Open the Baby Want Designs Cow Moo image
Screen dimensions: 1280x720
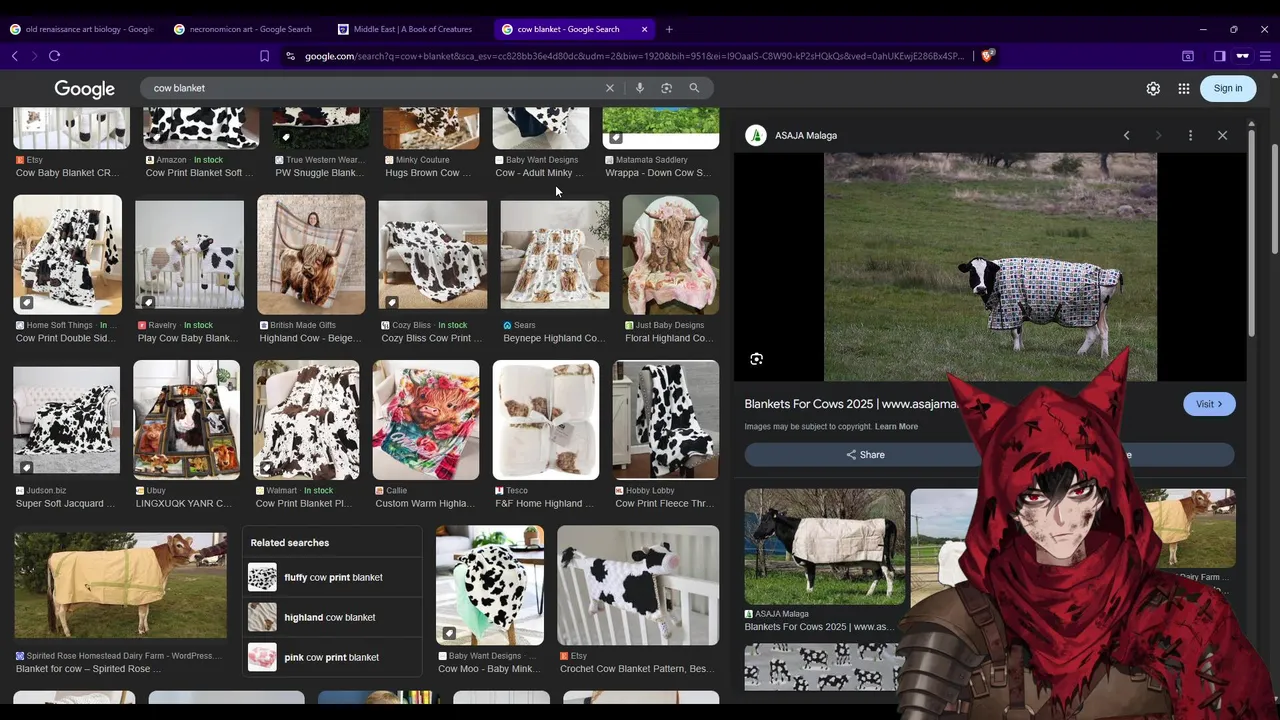490,585
